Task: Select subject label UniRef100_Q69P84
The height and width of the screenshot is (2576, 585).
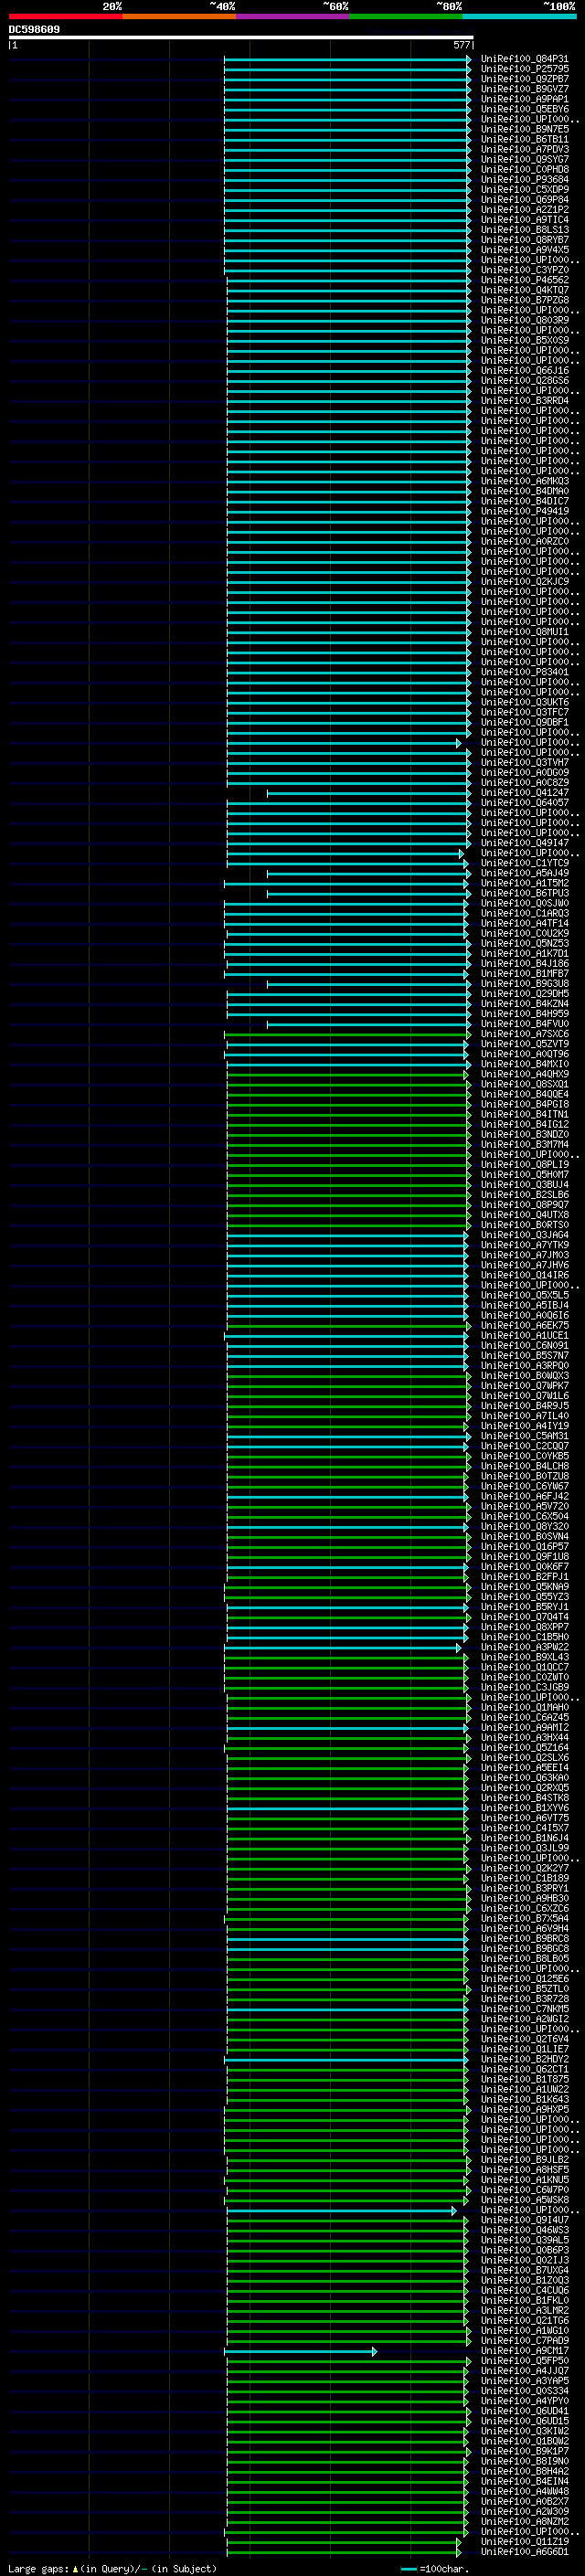Action: (525, 199)
